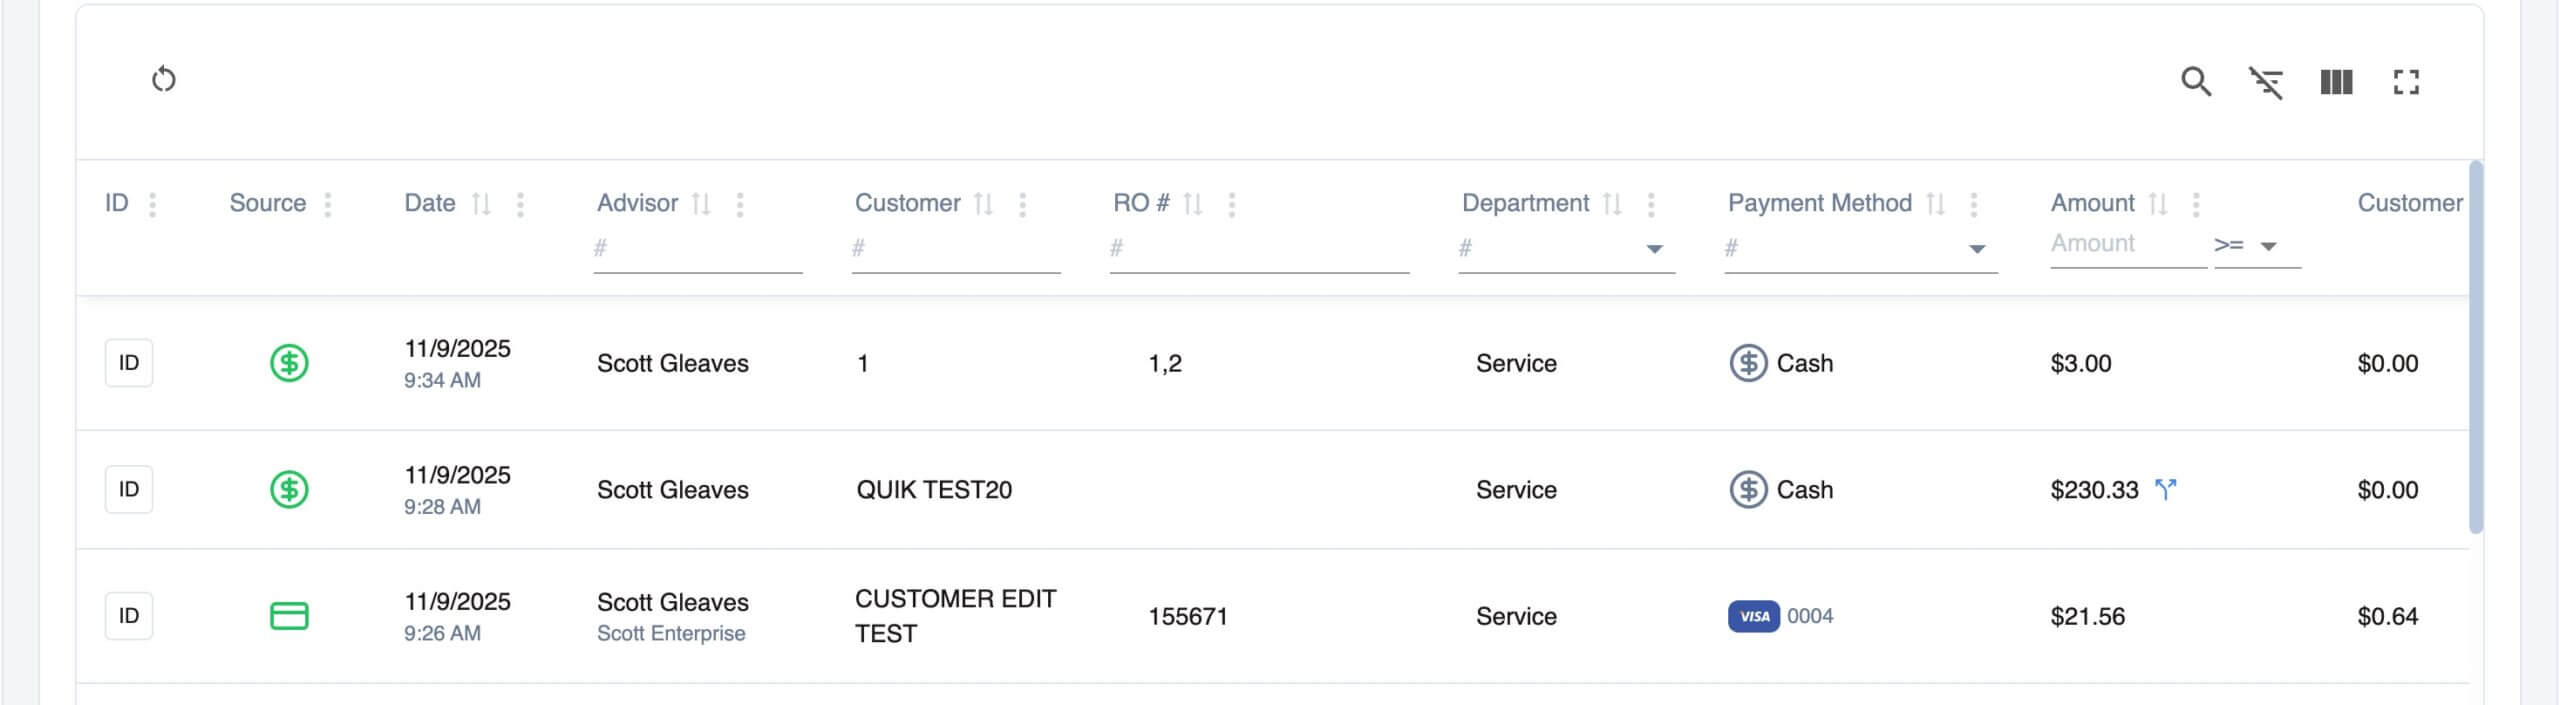Click the green cash source icon for $3.00 row
Image resolution: width=2560 pixels, height=705 pixels.
(x=289, y=363)
